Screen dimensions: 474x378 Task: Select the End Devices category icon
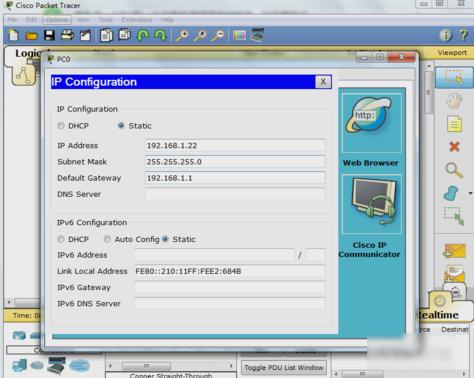point(19,365)
